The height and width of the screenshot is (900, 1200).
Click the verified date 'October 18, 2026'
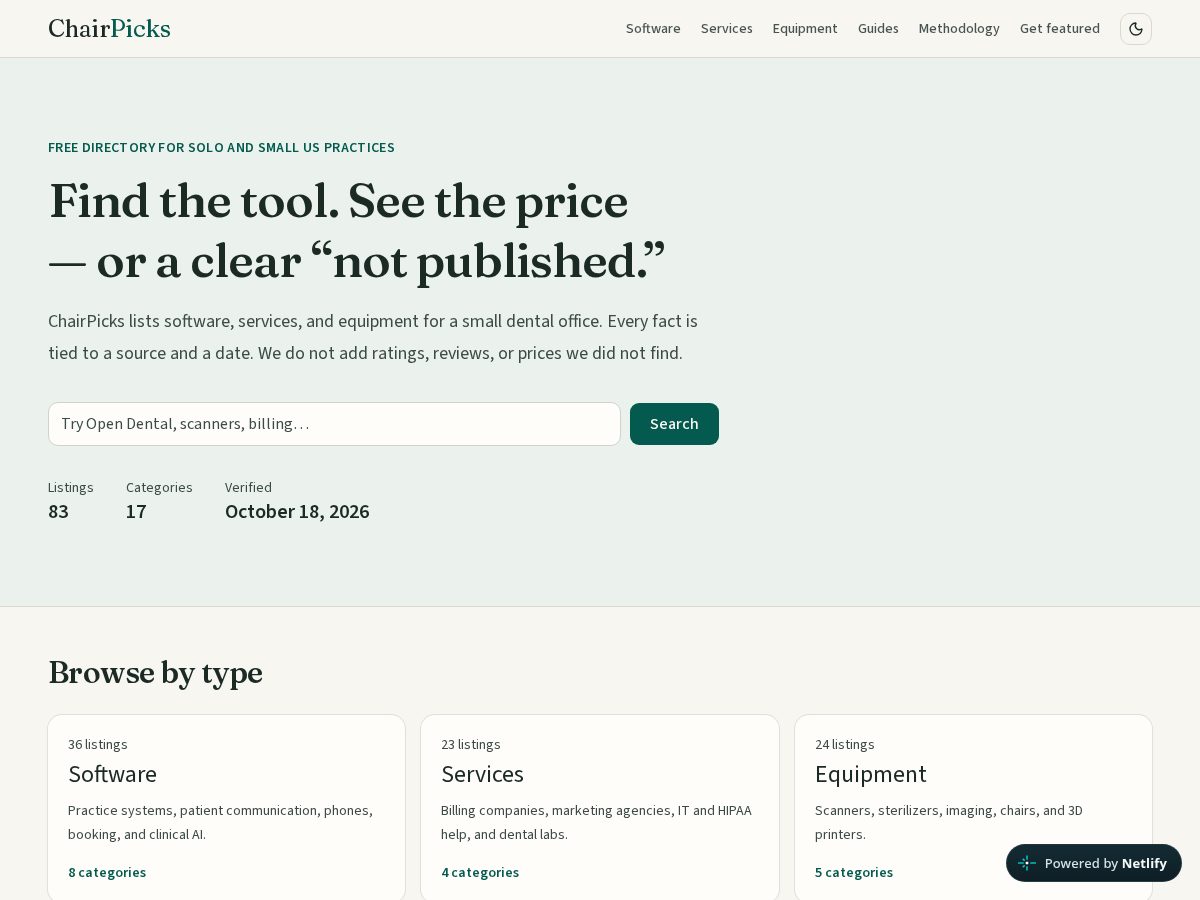297,511
